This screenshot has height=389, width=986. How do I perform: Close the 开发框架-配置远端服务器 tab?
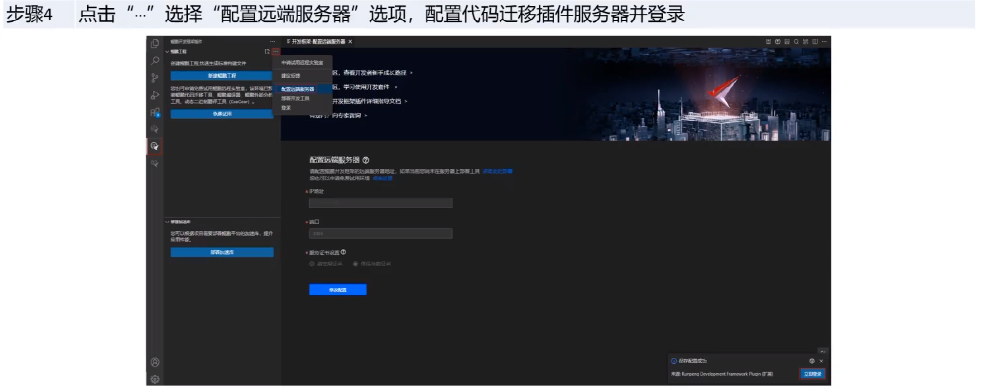point(350,41)
